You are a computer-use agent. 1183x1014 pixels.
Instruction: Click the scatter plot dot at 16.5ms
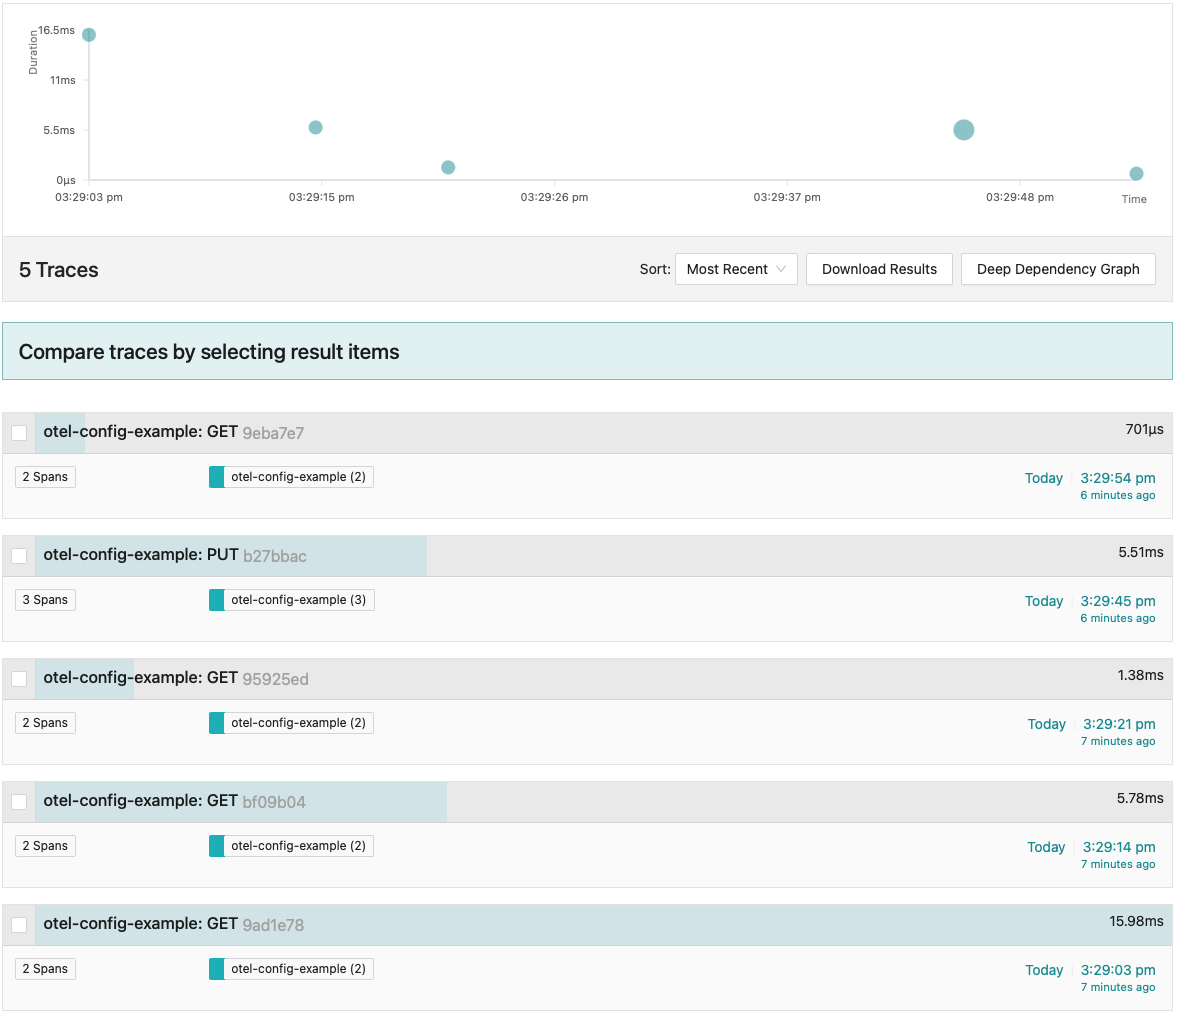point(89,35)
